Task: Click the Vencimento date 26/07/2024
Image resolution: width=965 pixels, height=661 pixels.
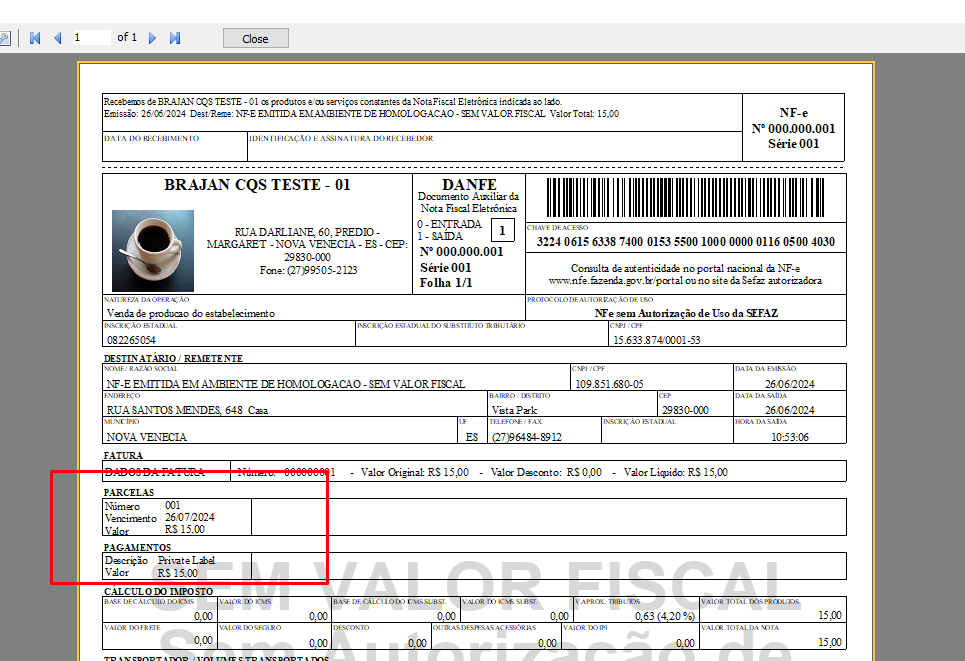Action: [x=190, y=518]
